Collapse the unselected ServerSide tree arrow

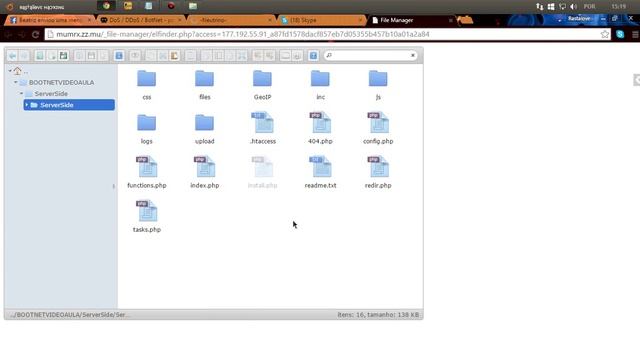tap(21, 93)
